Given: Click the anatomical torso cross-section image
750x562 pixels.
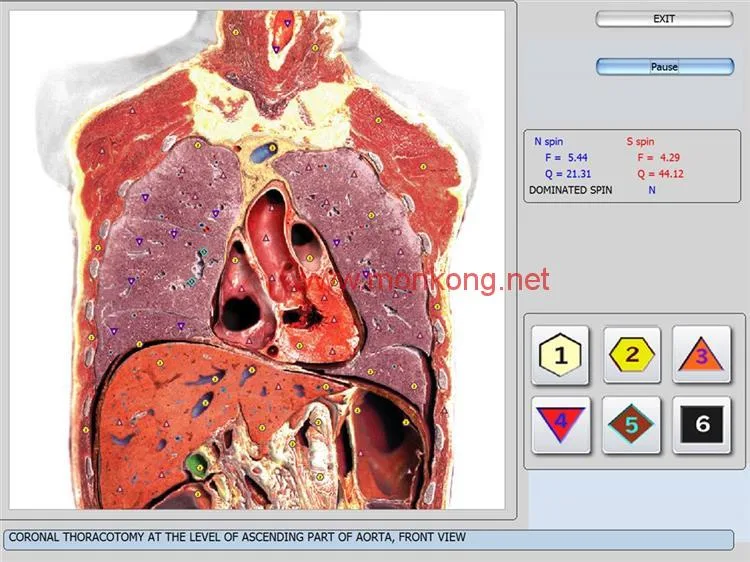Looking at the screenshot, I should (x=257, y=260).
